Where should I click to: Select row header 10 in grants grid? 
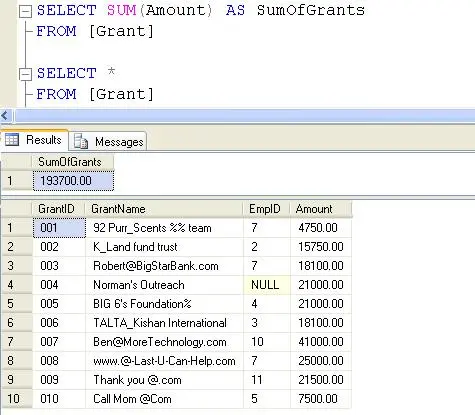(17, 399)
